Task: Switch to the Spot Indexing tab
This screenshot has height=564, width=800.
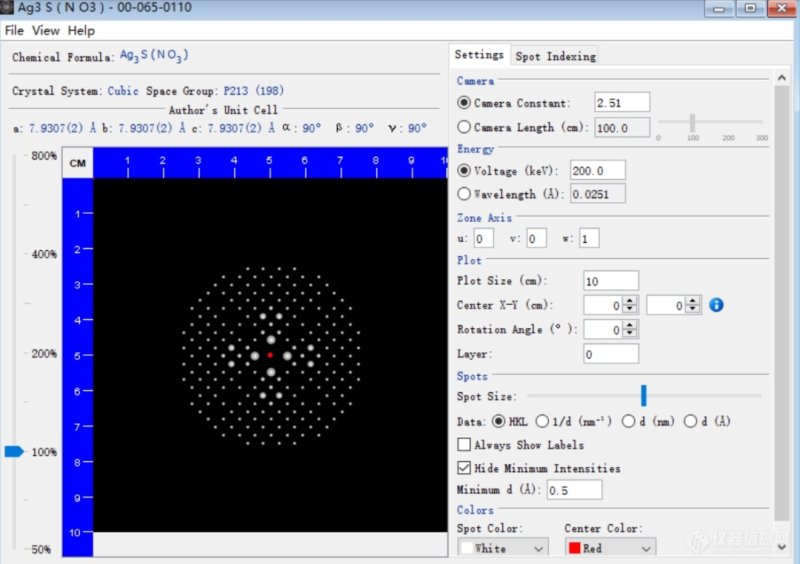Action: tap(555, 56)
